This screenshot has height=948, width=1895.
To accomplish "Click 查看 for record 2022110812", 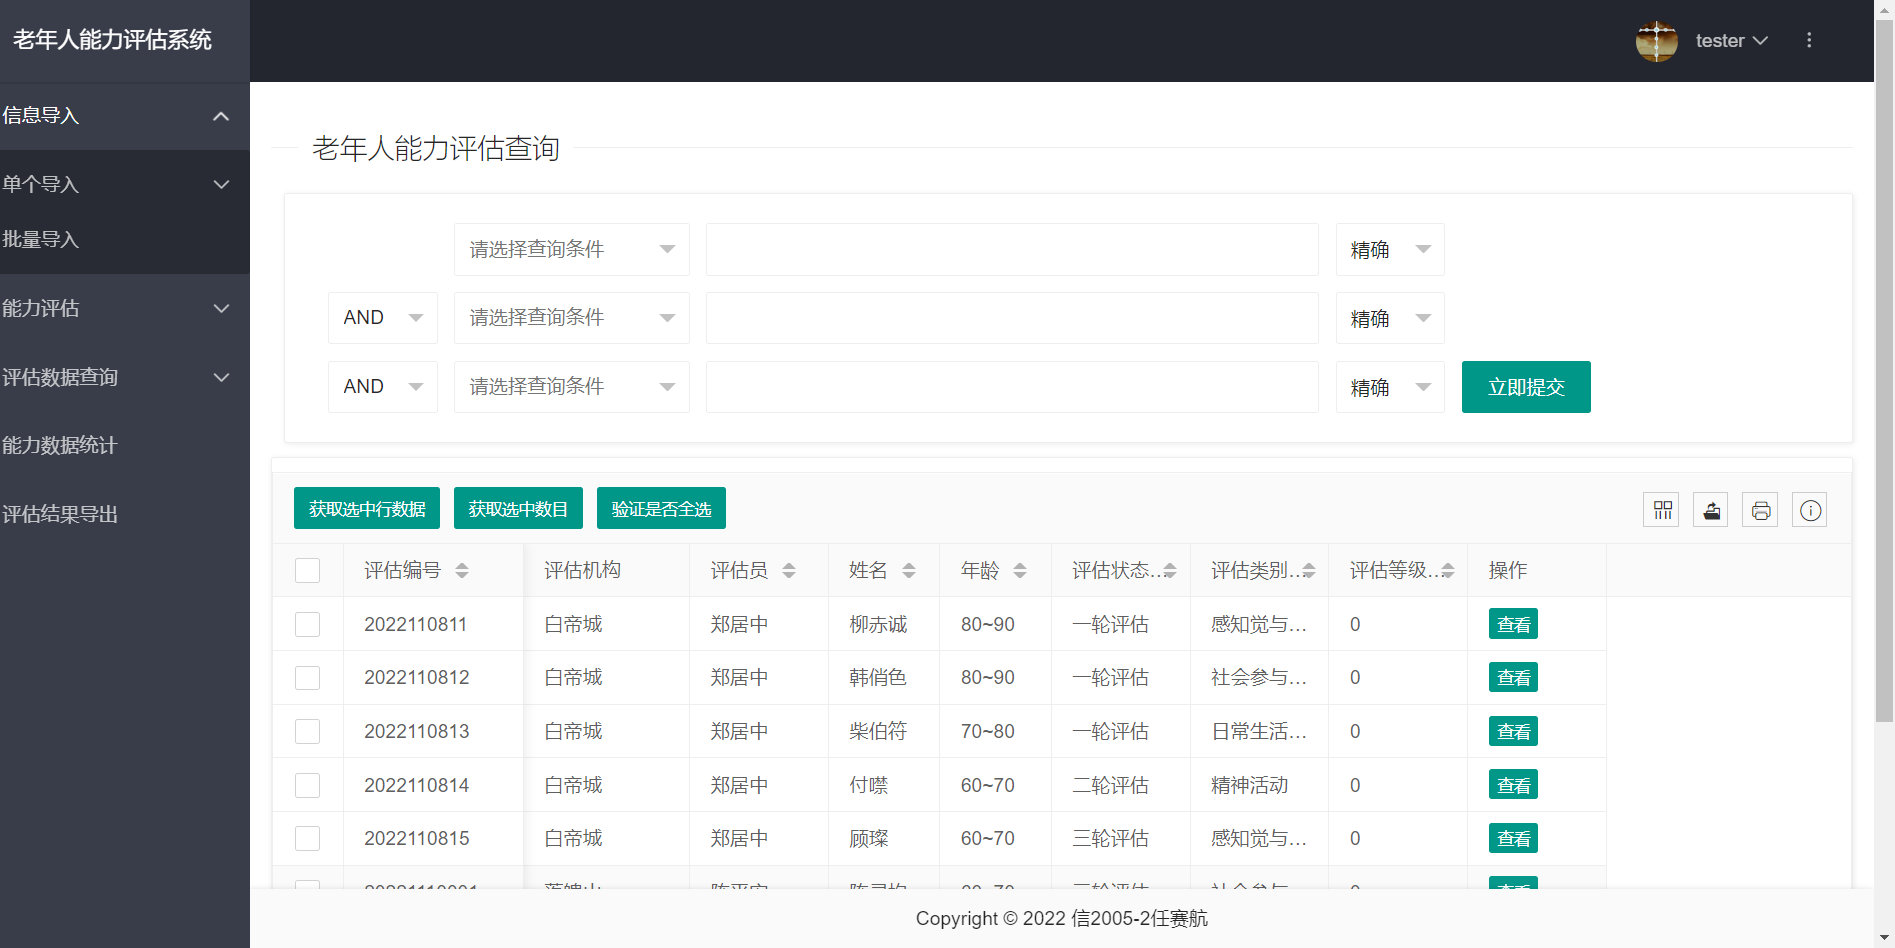I will (x=1513, y=677).
